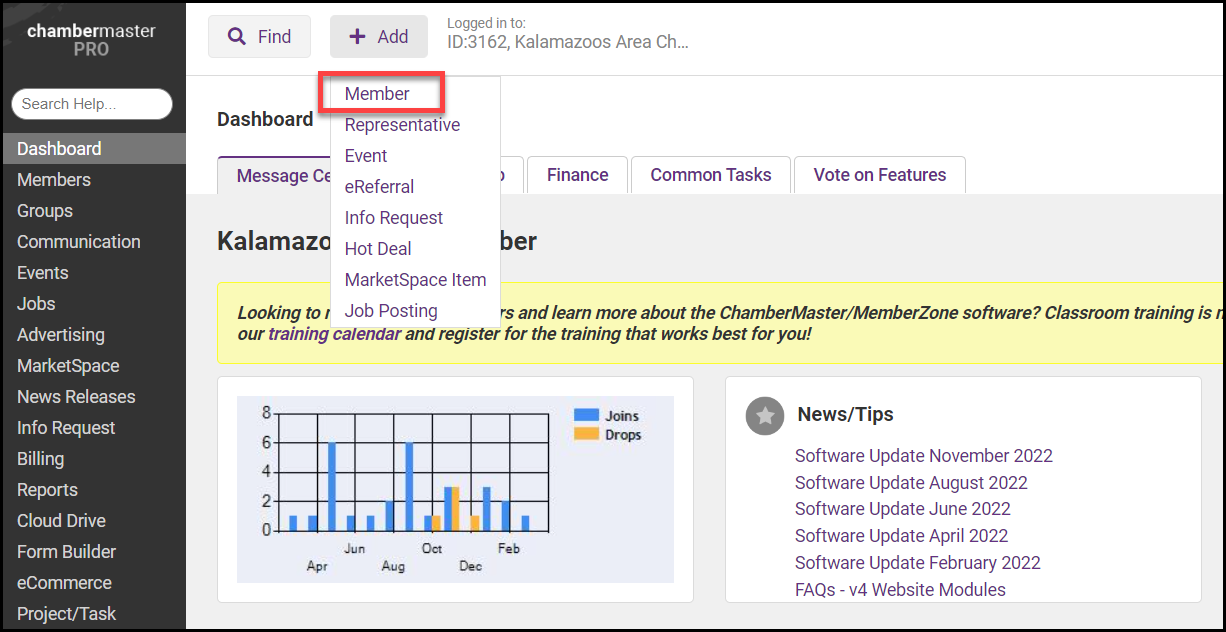Choose Representative in the Add menu
This screenshot has height=632, width=1226.
[402, 125]
